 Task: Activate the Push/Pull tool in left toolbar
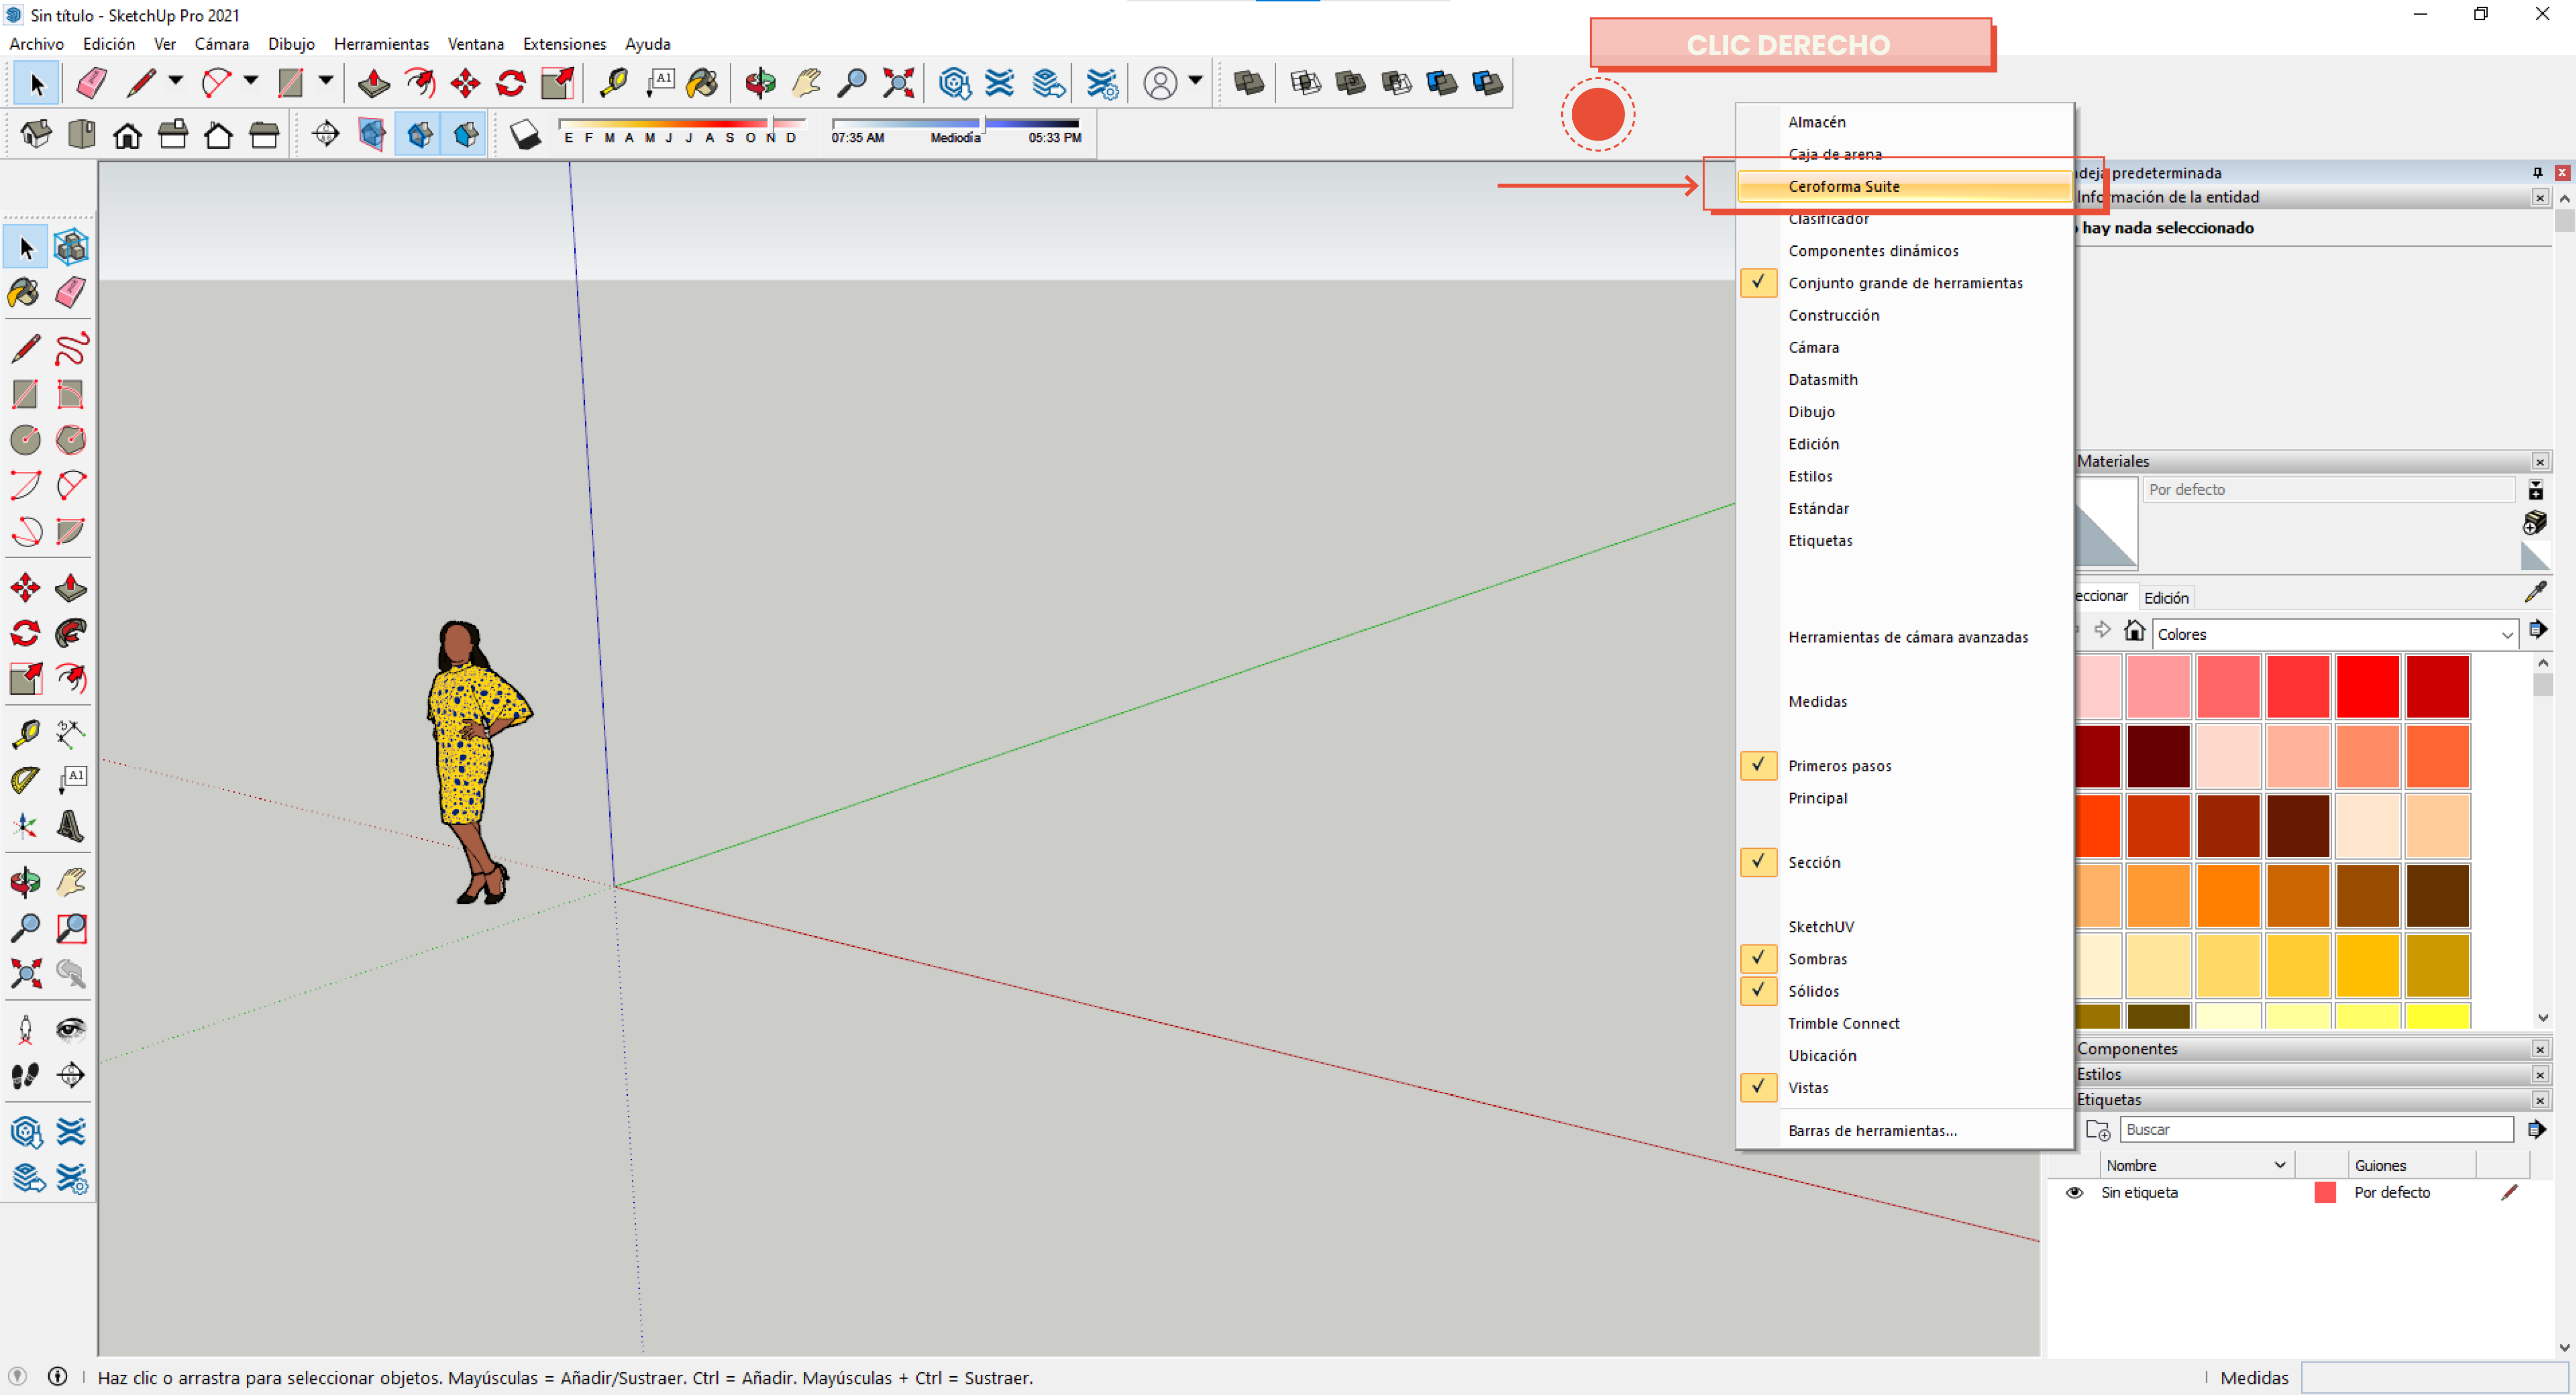click(x=71, y=587)
